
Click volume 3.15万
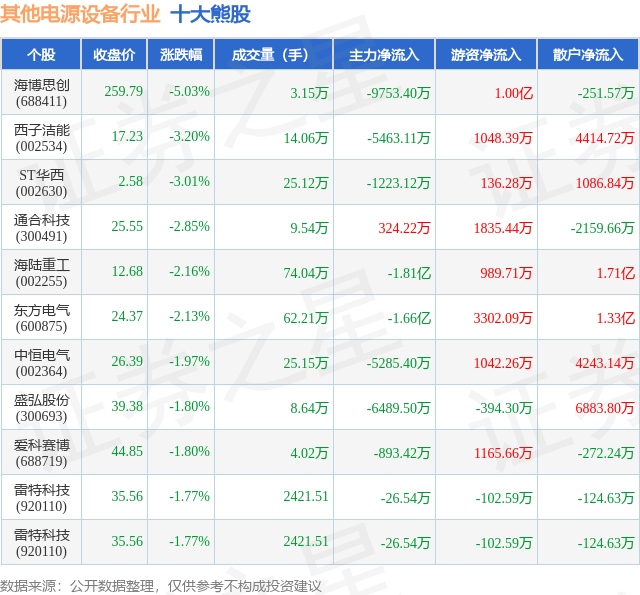[x=309, y=93]
